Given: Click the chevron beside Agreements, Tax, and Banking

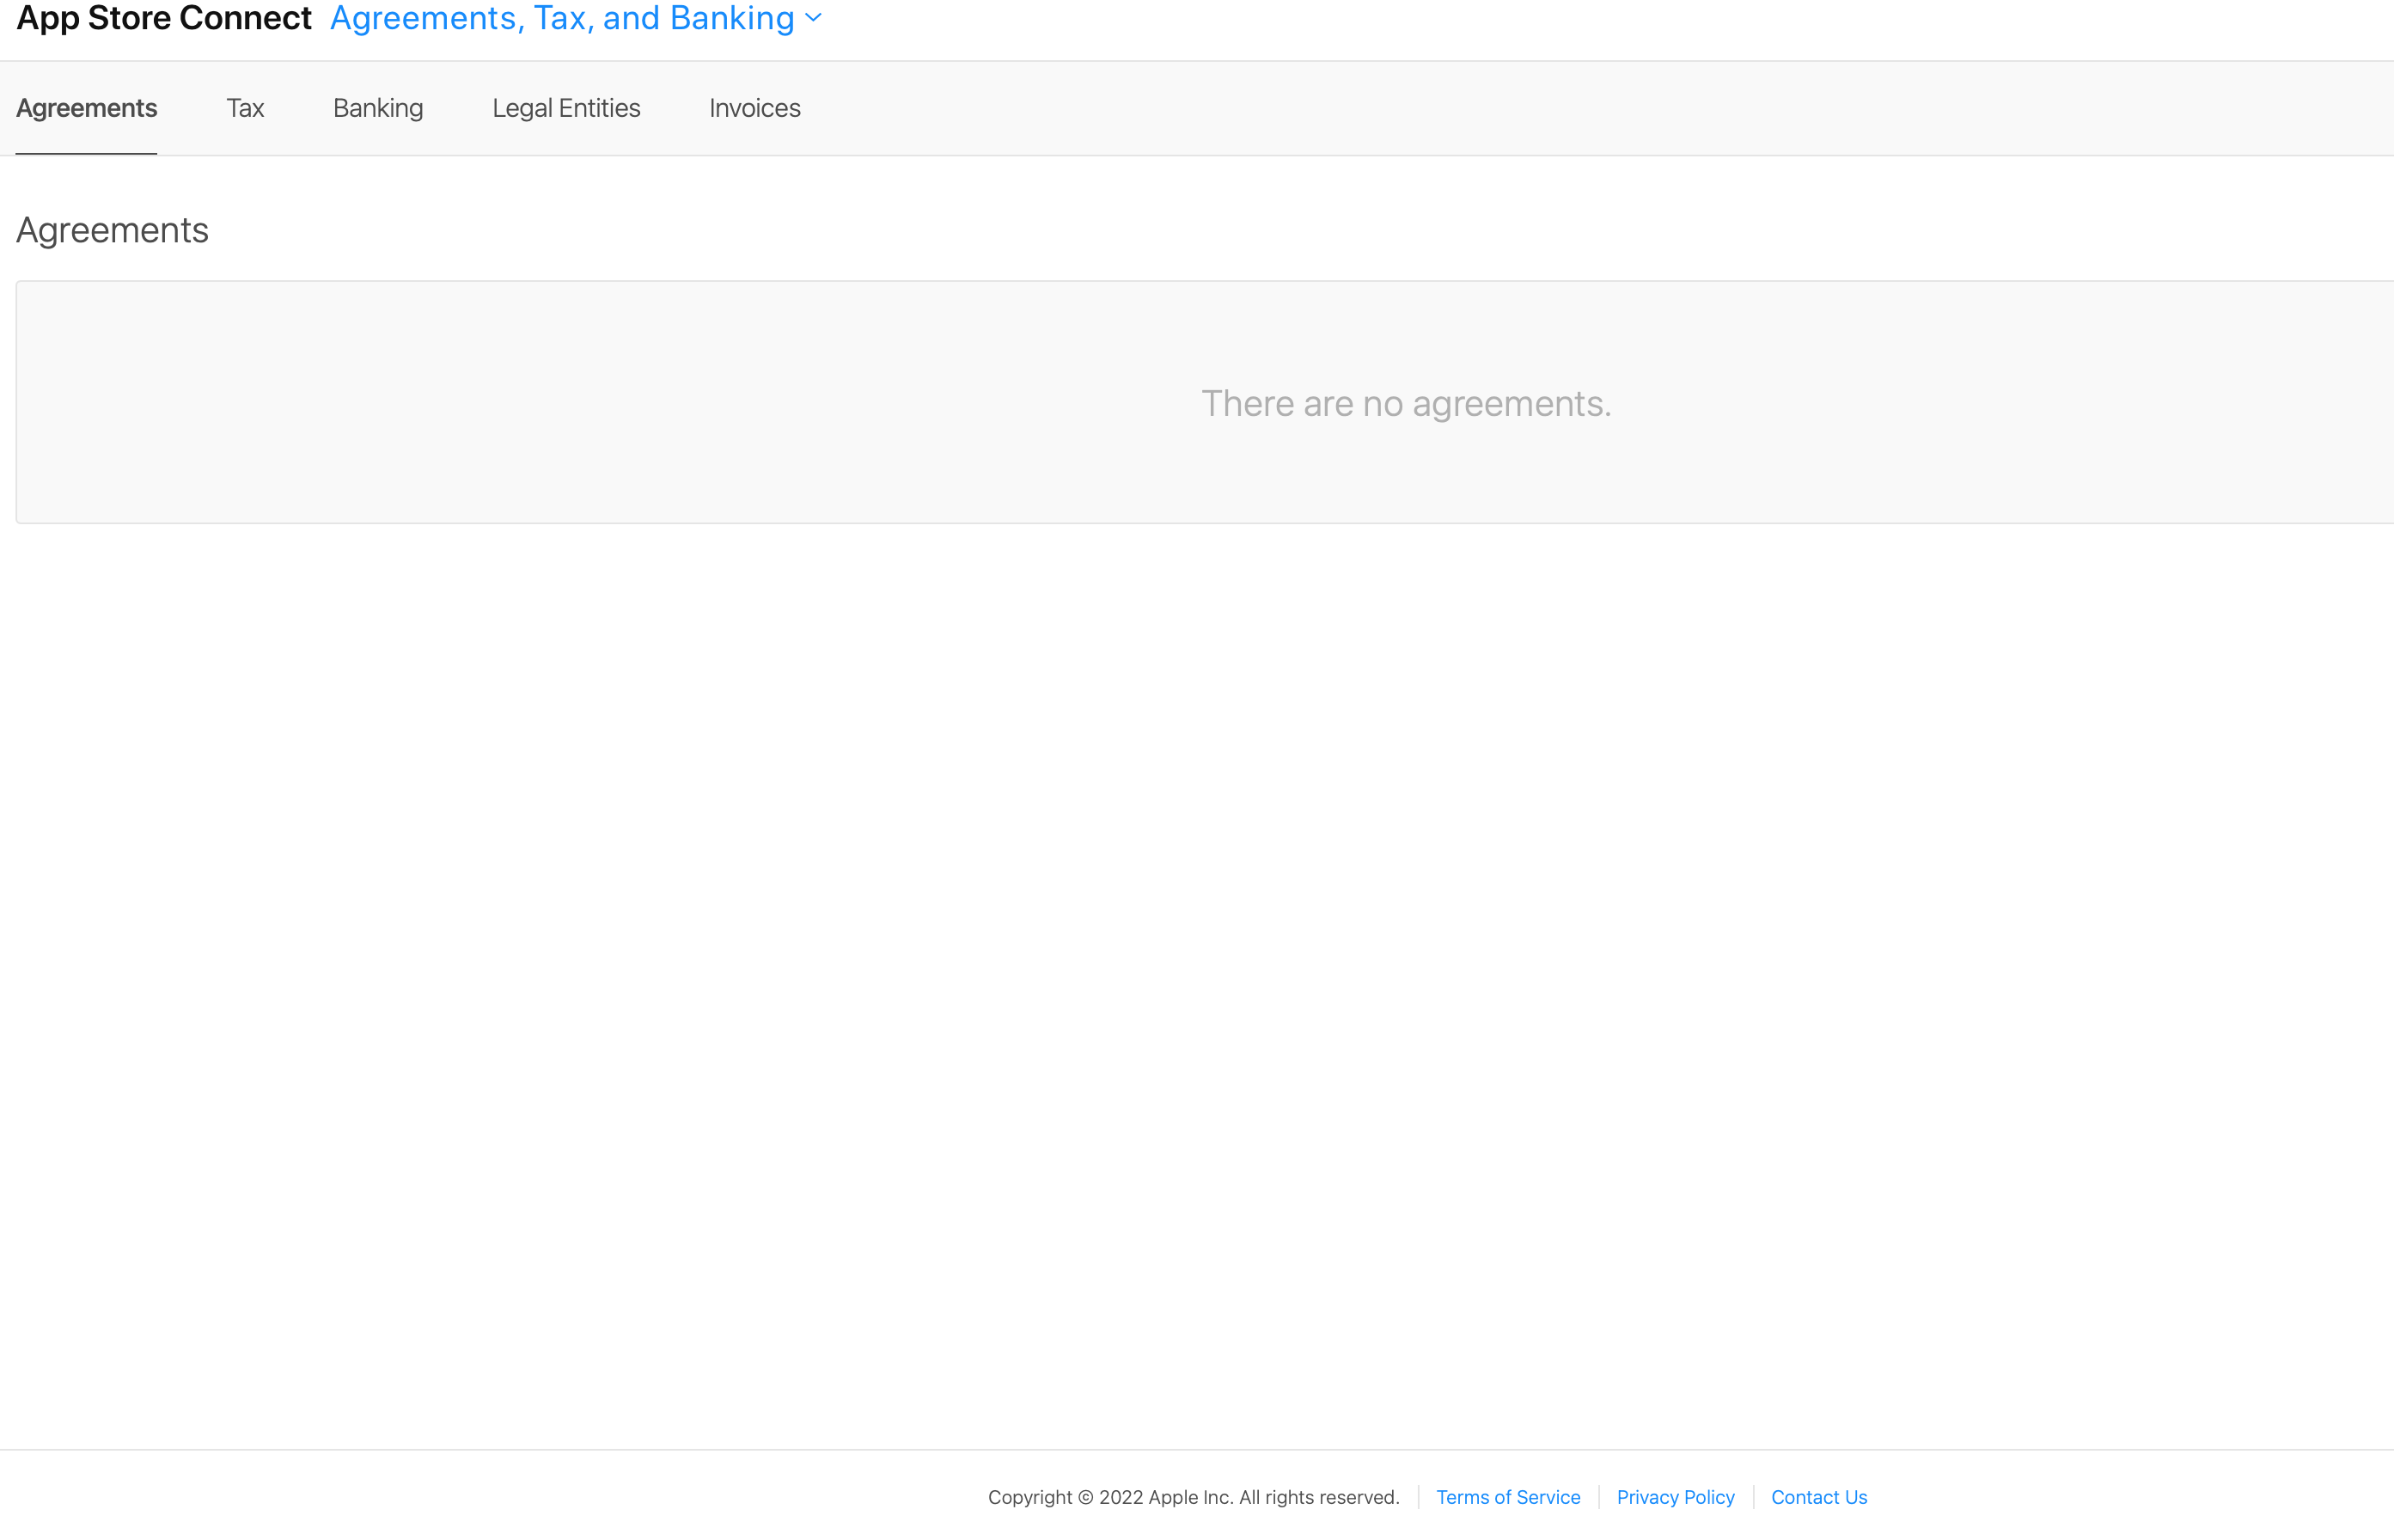Looking at the screenshot, I should click(814, 18).
